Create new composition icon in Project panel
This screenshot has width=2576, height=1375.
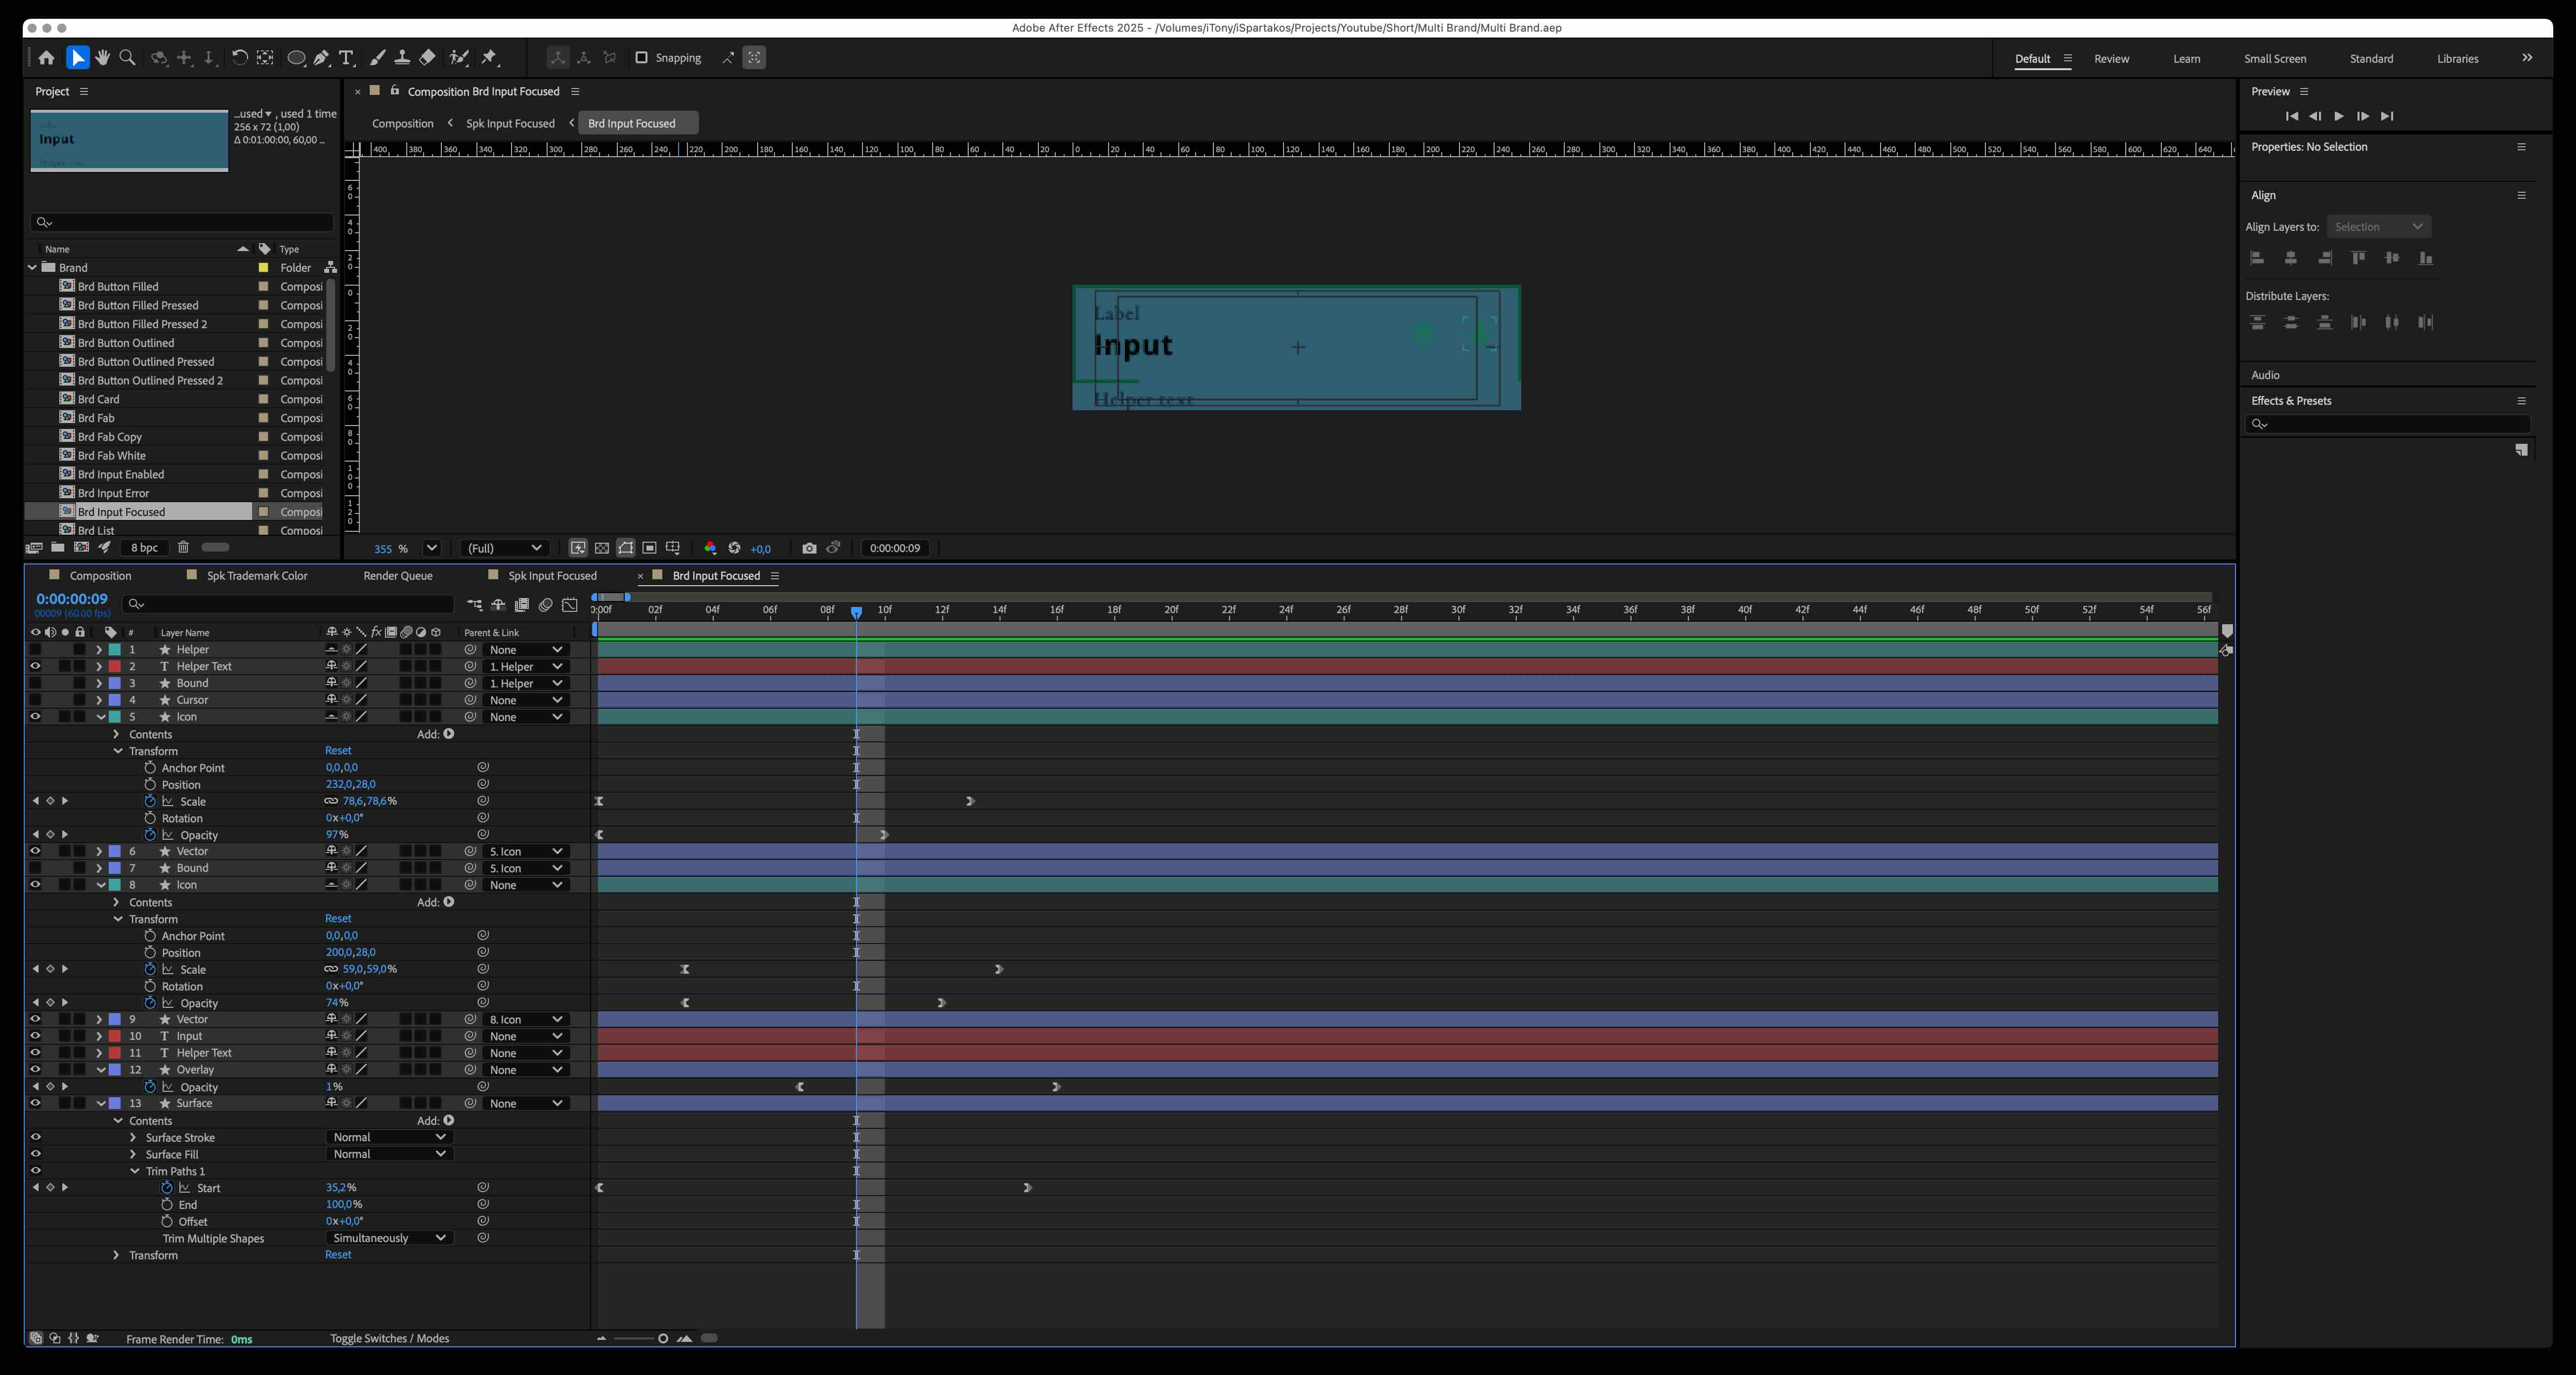[x=82, y=547]
